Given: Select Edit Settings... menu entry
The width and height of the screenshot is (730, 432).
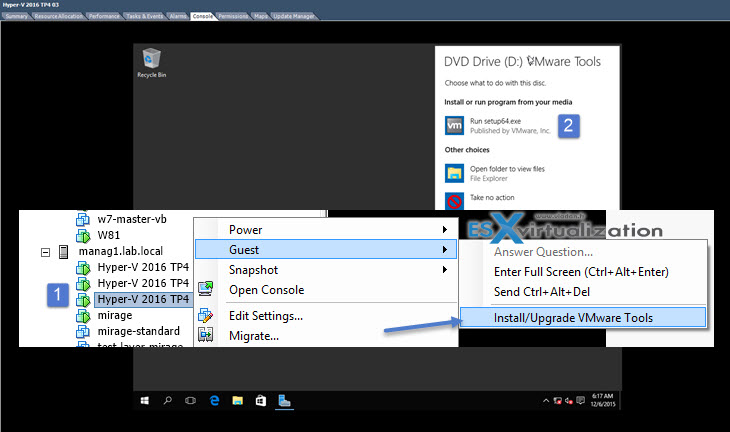Looking at the screenshot, I should point(326,316).
